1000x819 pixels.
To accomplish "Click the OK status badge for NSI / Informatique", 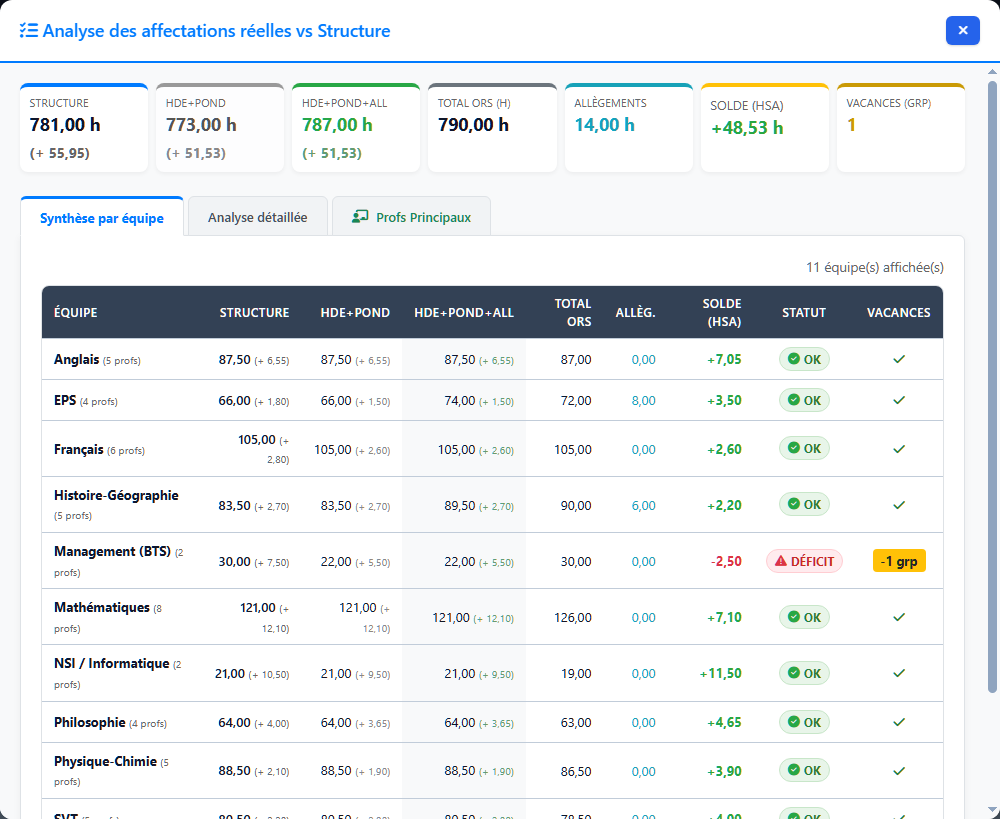I will (804, 673).
